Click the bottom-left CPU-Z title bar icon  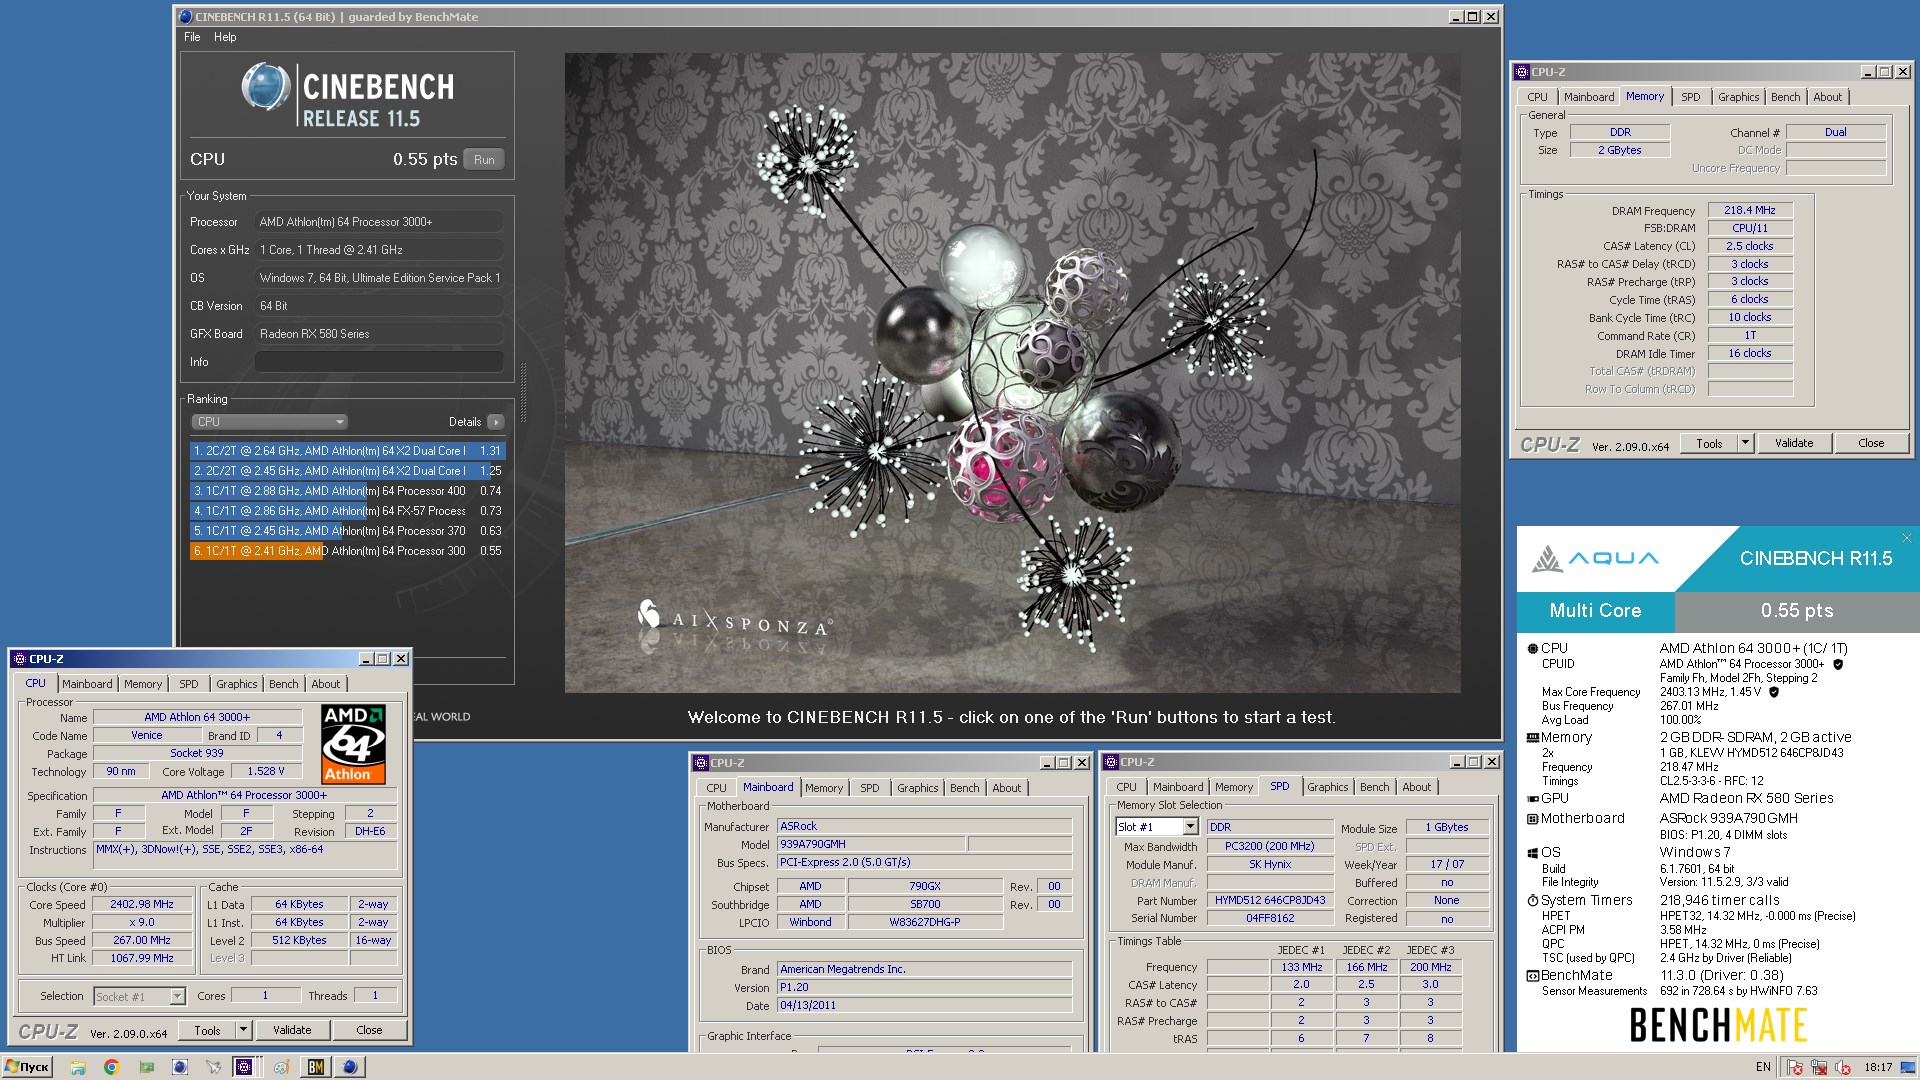click(19, 659)
